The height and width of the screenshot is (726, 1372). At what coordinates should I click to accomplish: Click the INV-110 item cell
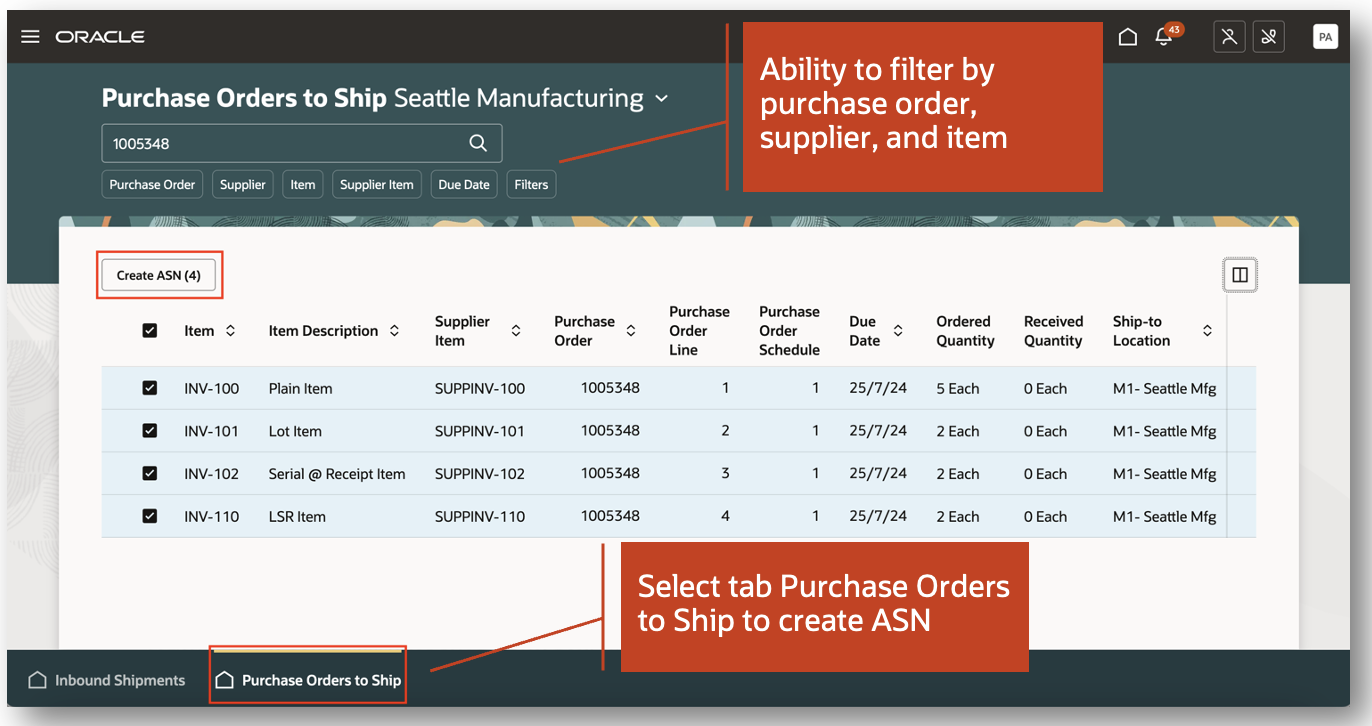(x=212, y=517)
